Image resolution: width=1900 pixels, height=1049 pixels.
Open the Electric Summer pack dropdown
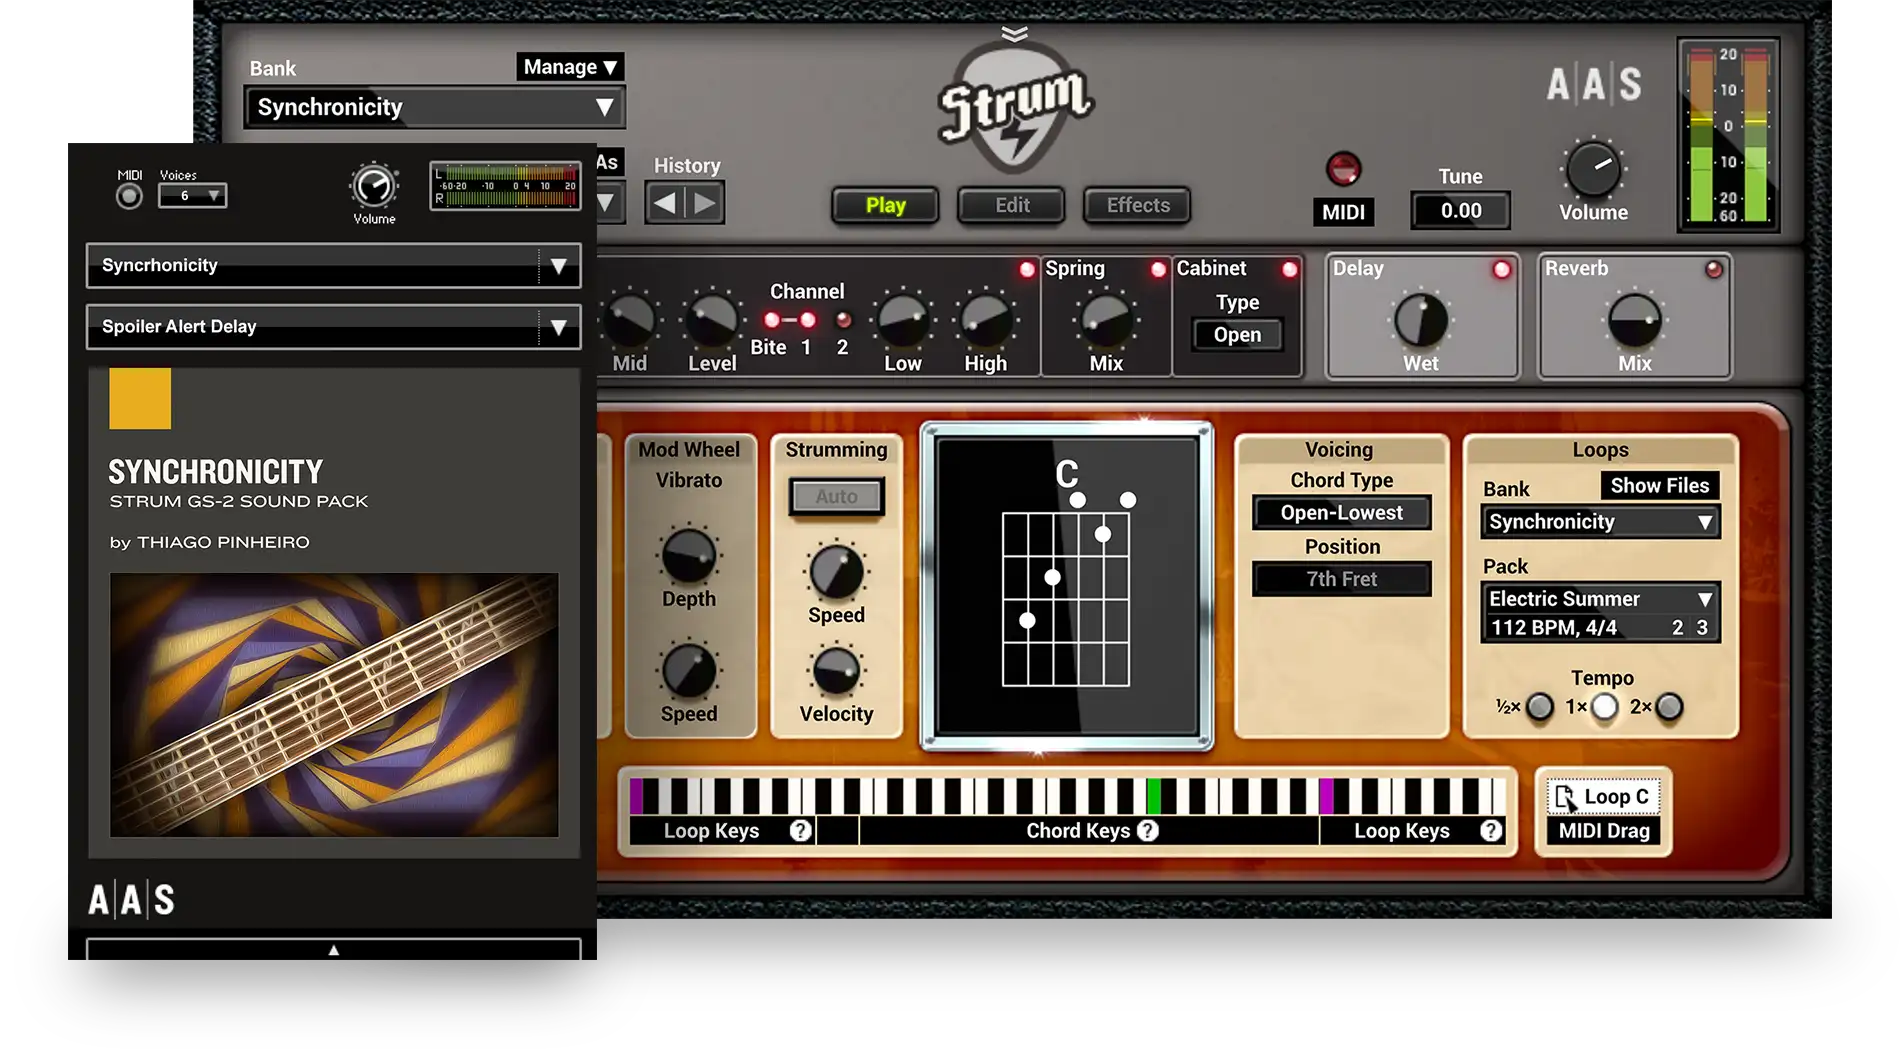click(x=1600, y=599)
